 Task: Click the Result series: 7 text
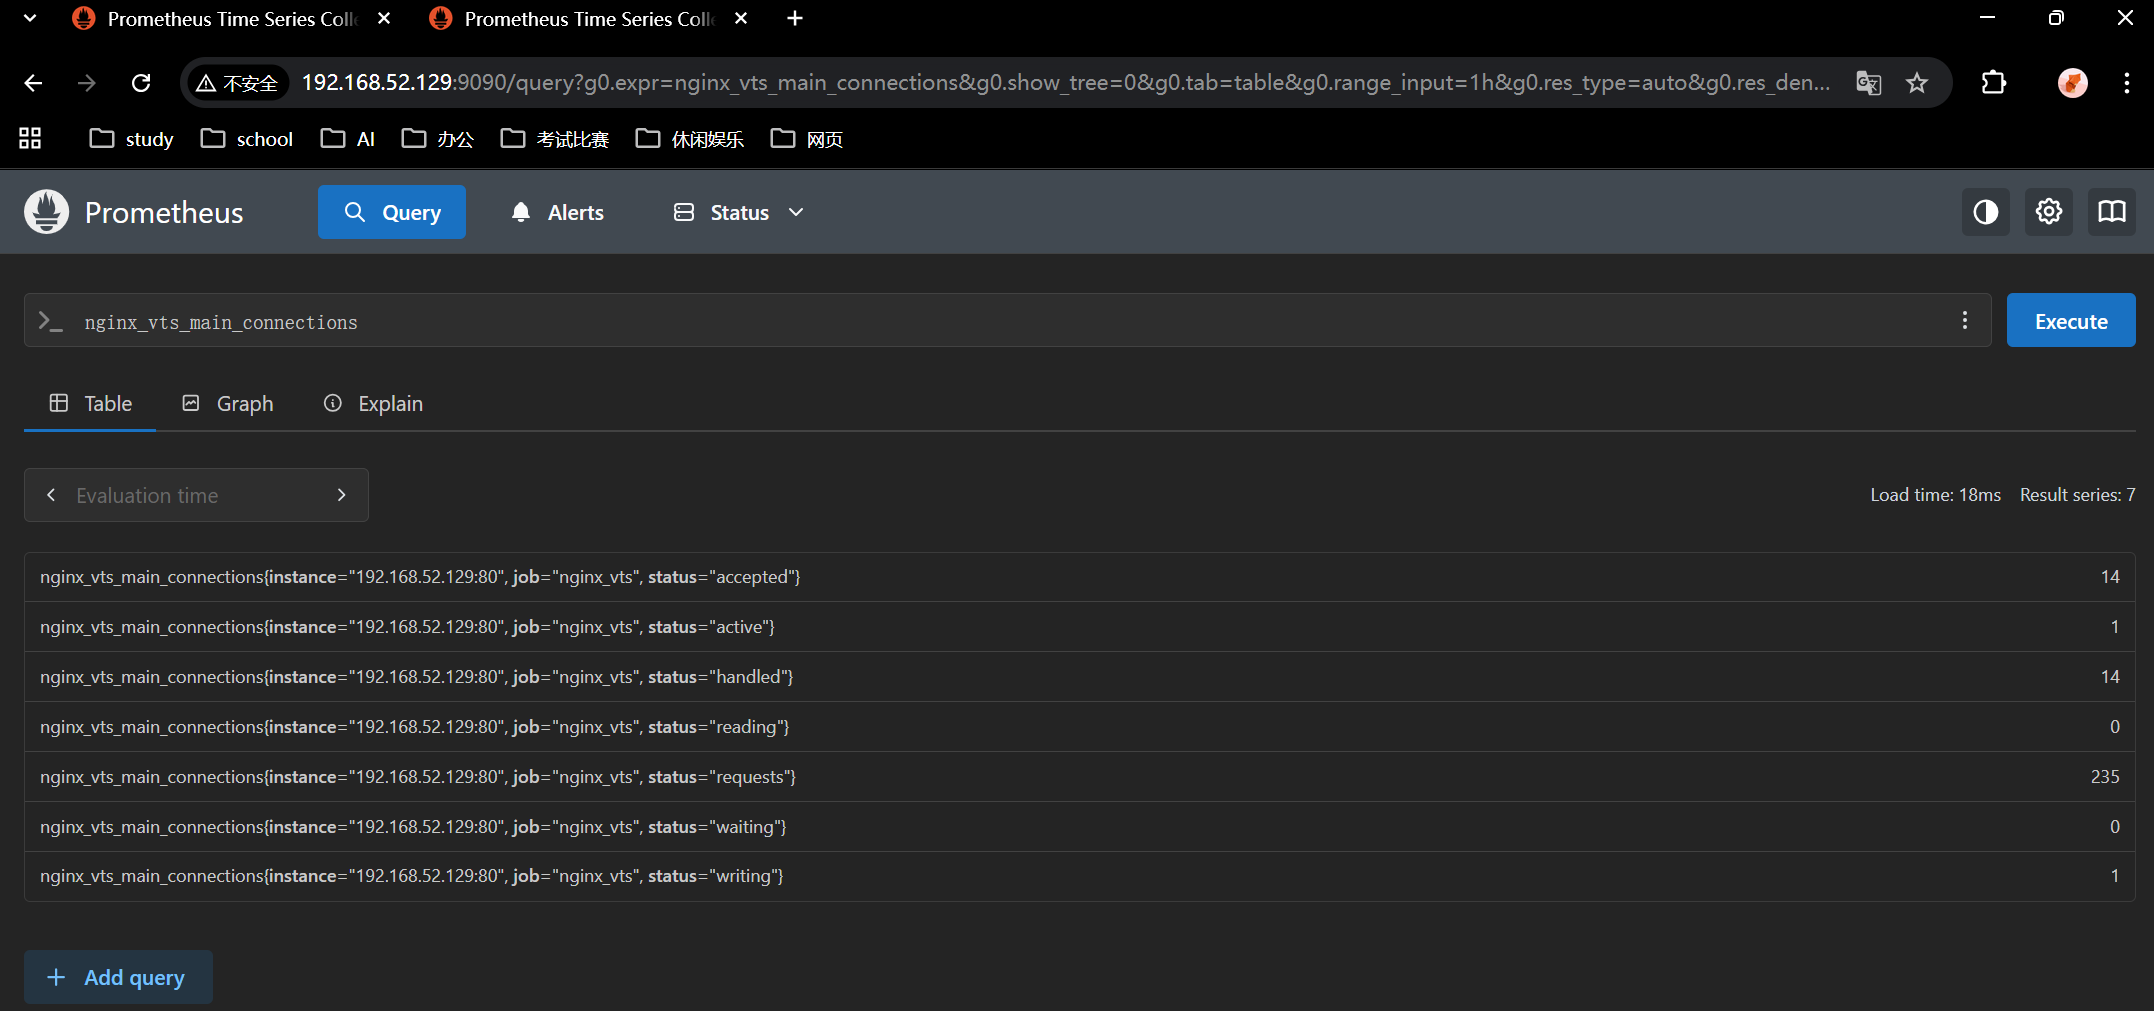[x=2078, y=495]
